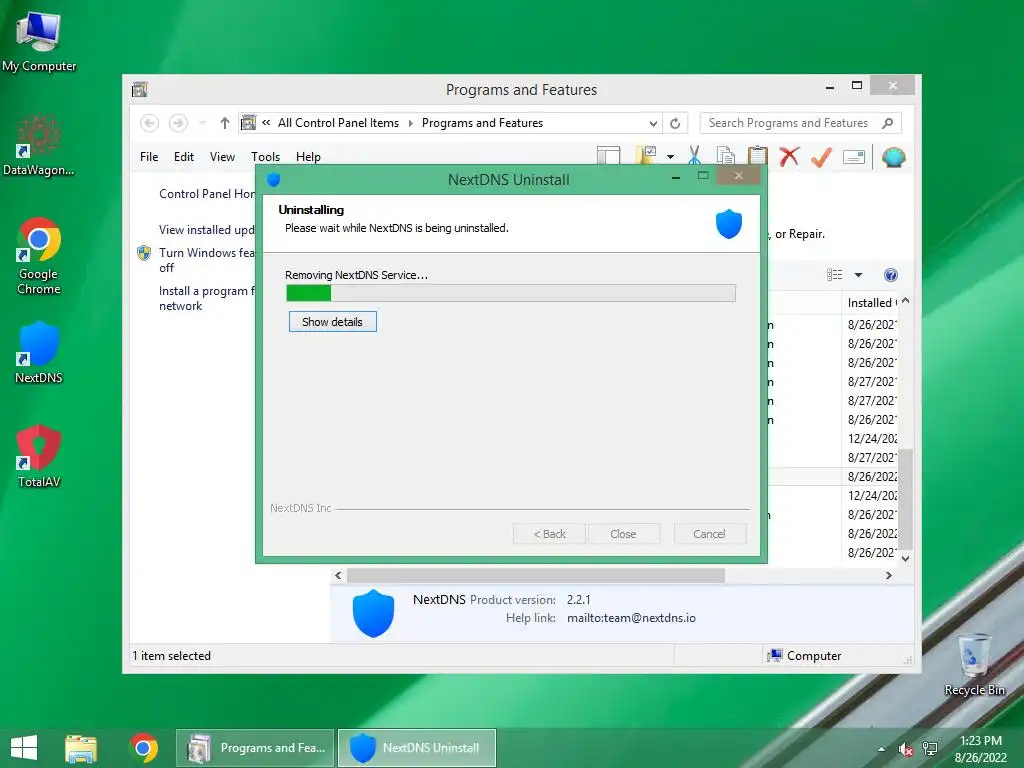This screenshot has height=768, width=1024.
Task: Open the View menu
Action: pyautogui.click(x=222, y=157)
